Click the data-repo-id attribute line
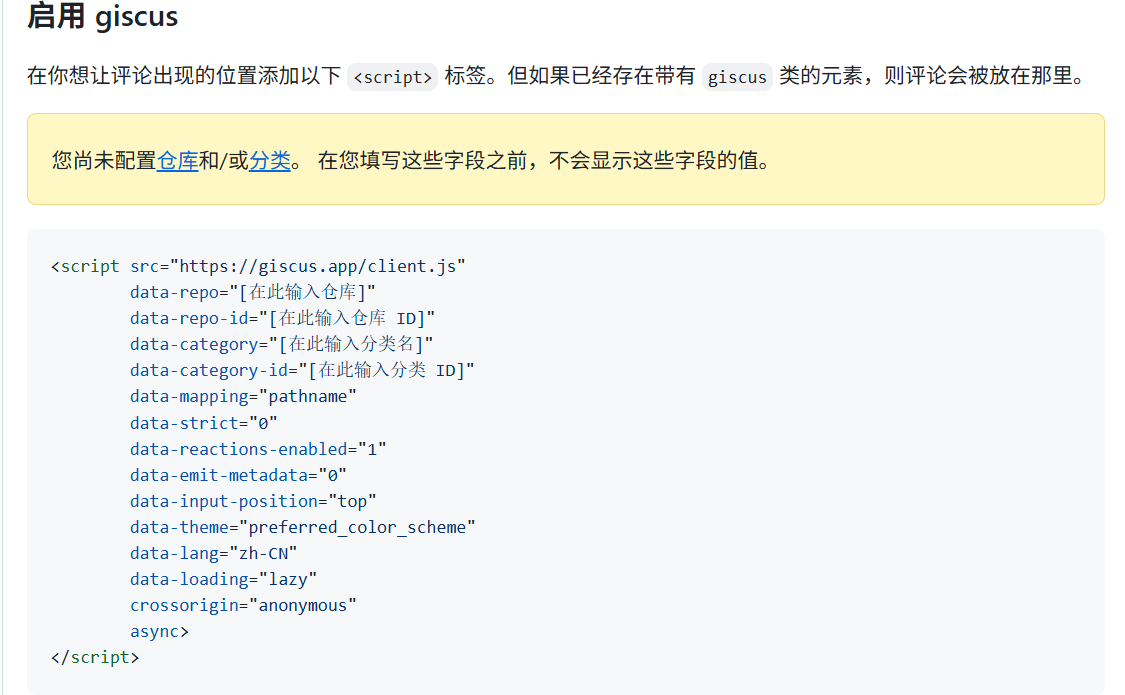1125x695 pixels. pyautogui.click(x=282, y=318)
